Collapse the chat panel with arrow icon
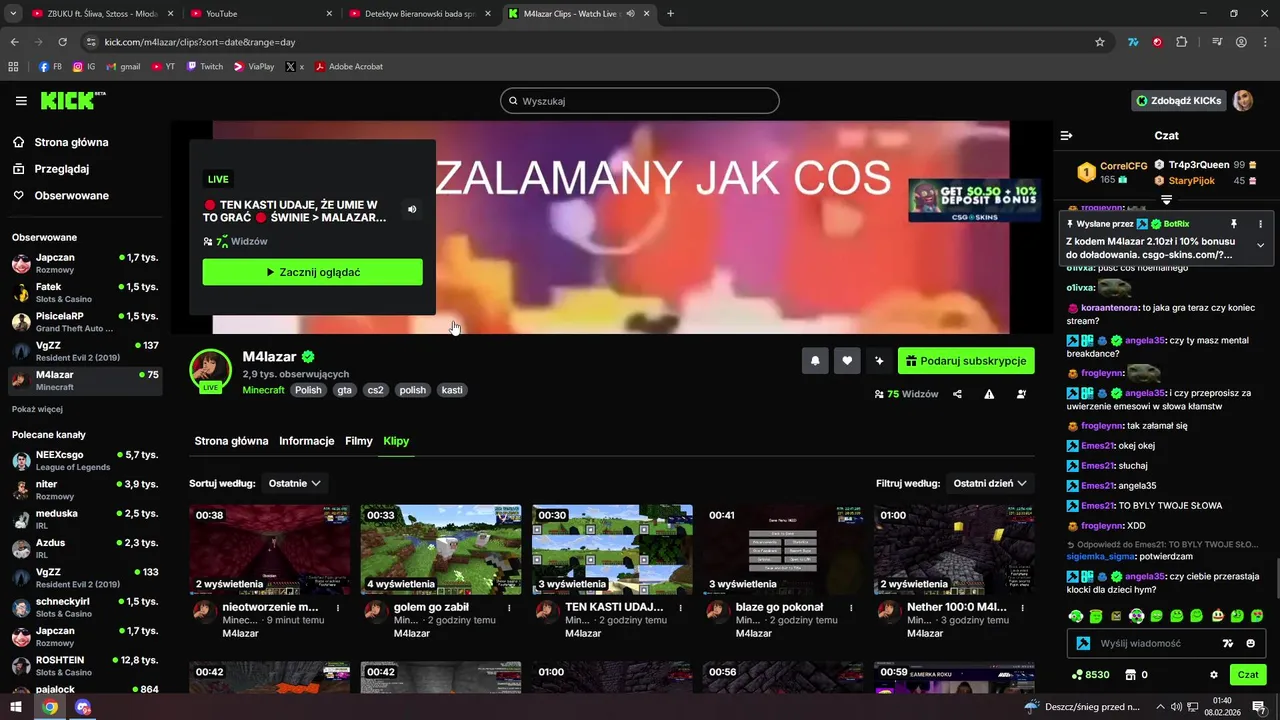The height and width of the screenshot is (720, 1280). coord(1066,135)
